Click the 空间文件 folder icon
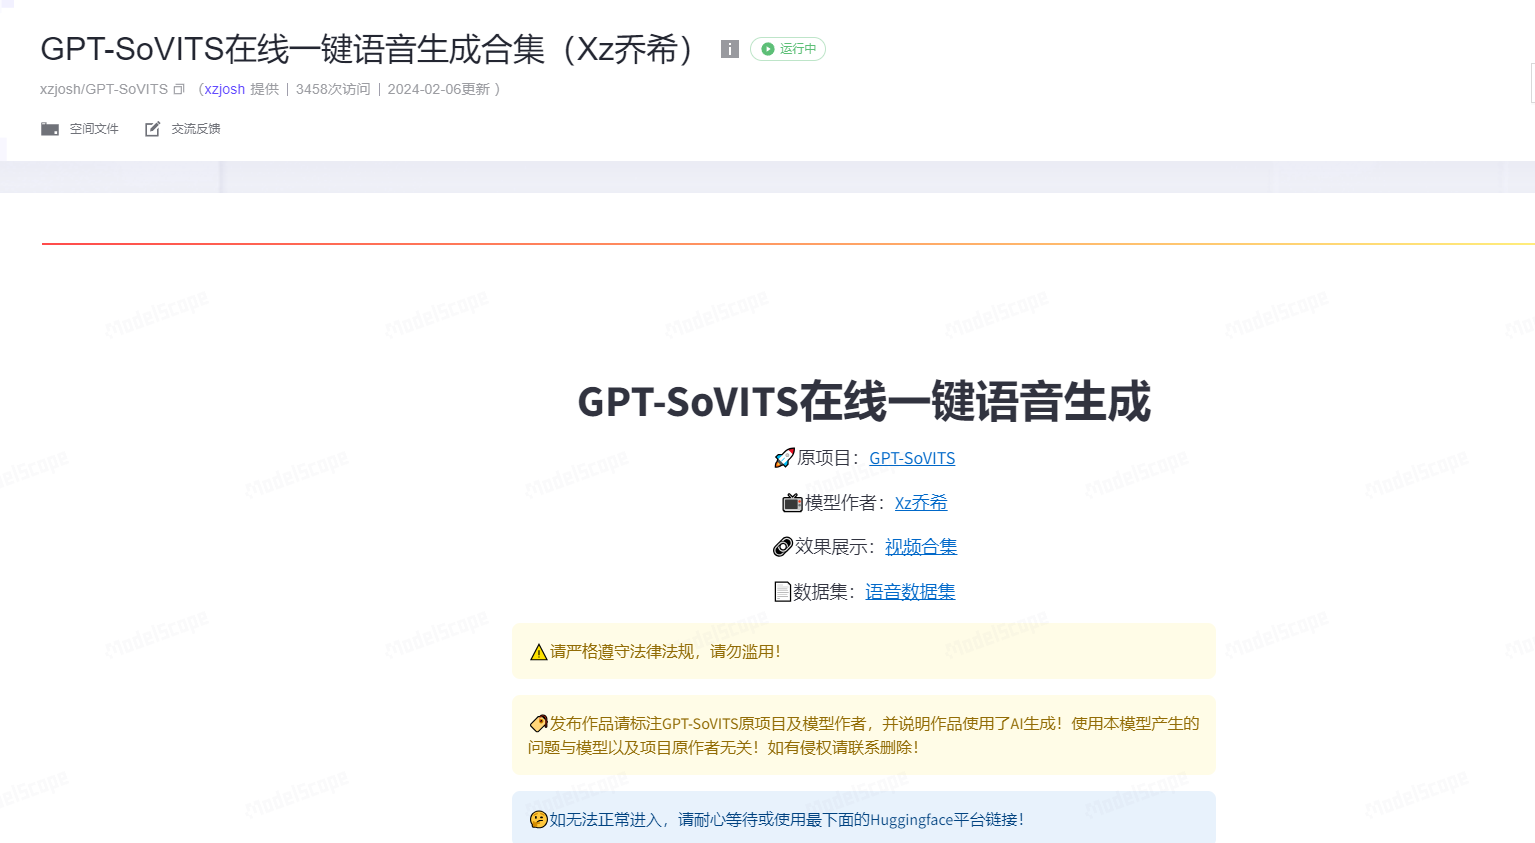This screenshot has height=843, width=1535. point(50,129)
